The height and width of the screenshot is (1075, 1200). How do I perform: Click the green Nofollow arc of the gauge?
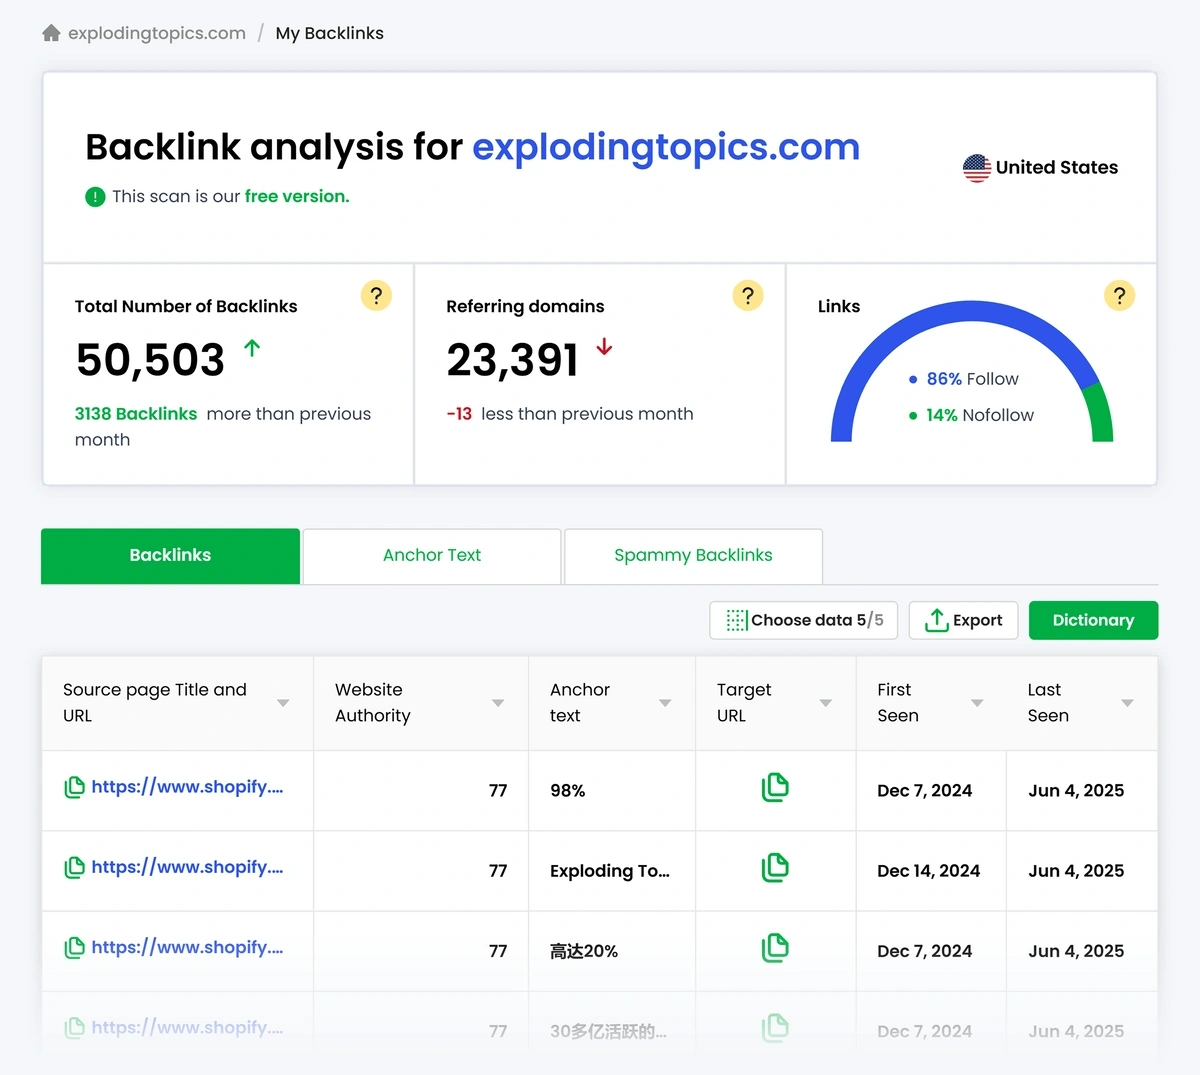pyautogui.click(x=1101, y=412)
